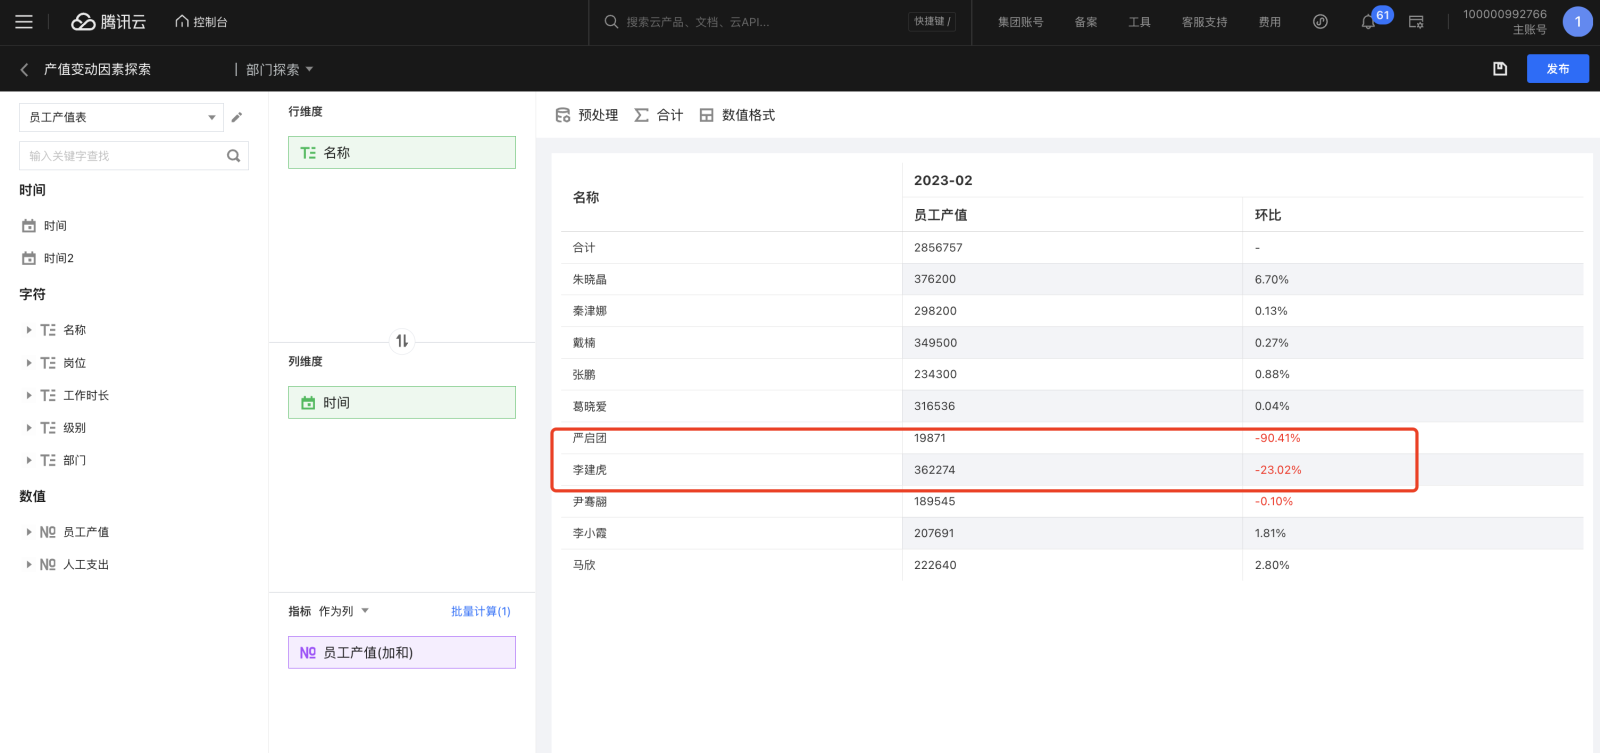This screenshot has height=753, width=1600.
Task: Open the 员工产值表 dataset dropdown
Action: (121, 117)
